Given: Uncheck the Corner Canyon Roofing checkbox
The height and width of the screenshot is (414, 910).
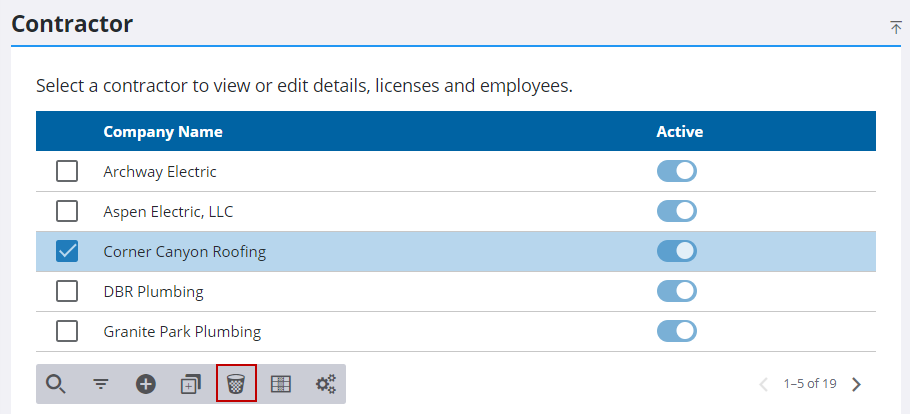Looking at the screenshot, I should click(x=67, y=251).
